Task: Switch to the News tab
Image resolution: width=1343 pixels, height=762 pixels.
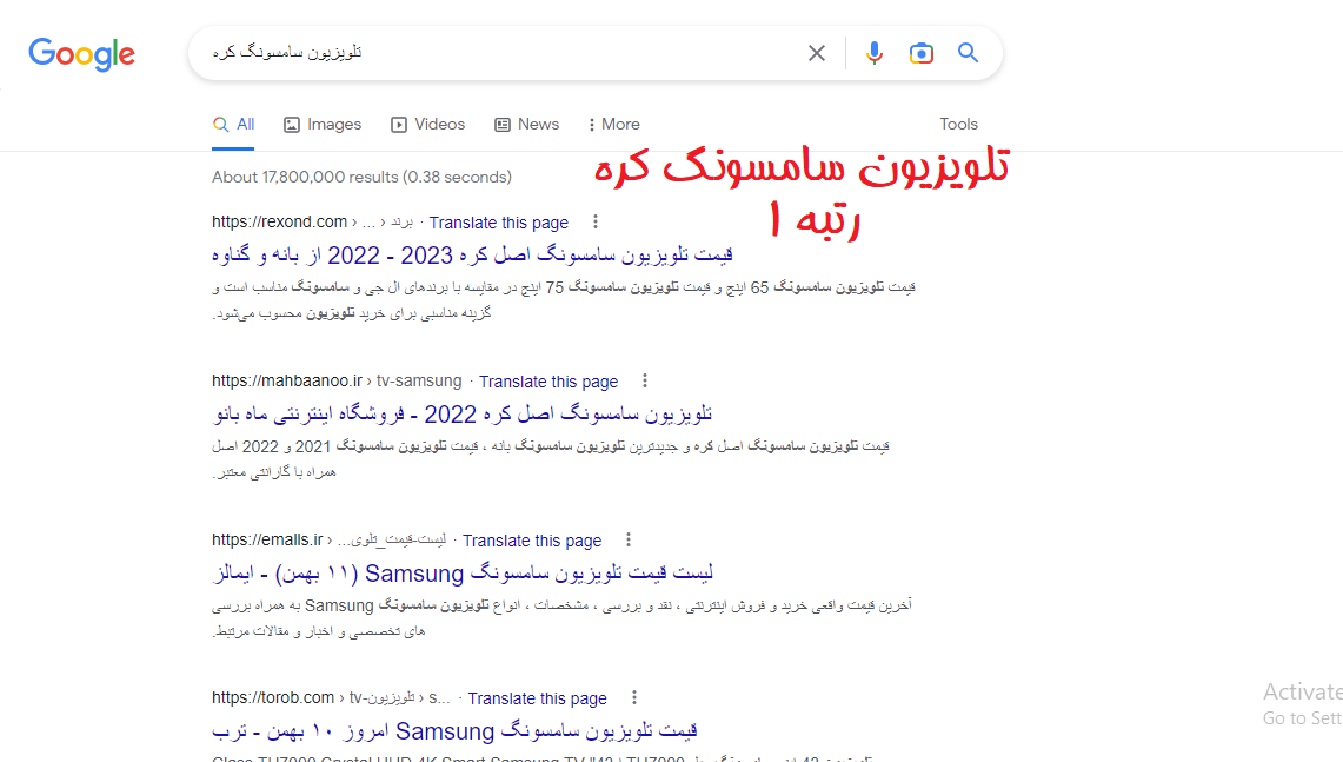Action: (527, 125)
